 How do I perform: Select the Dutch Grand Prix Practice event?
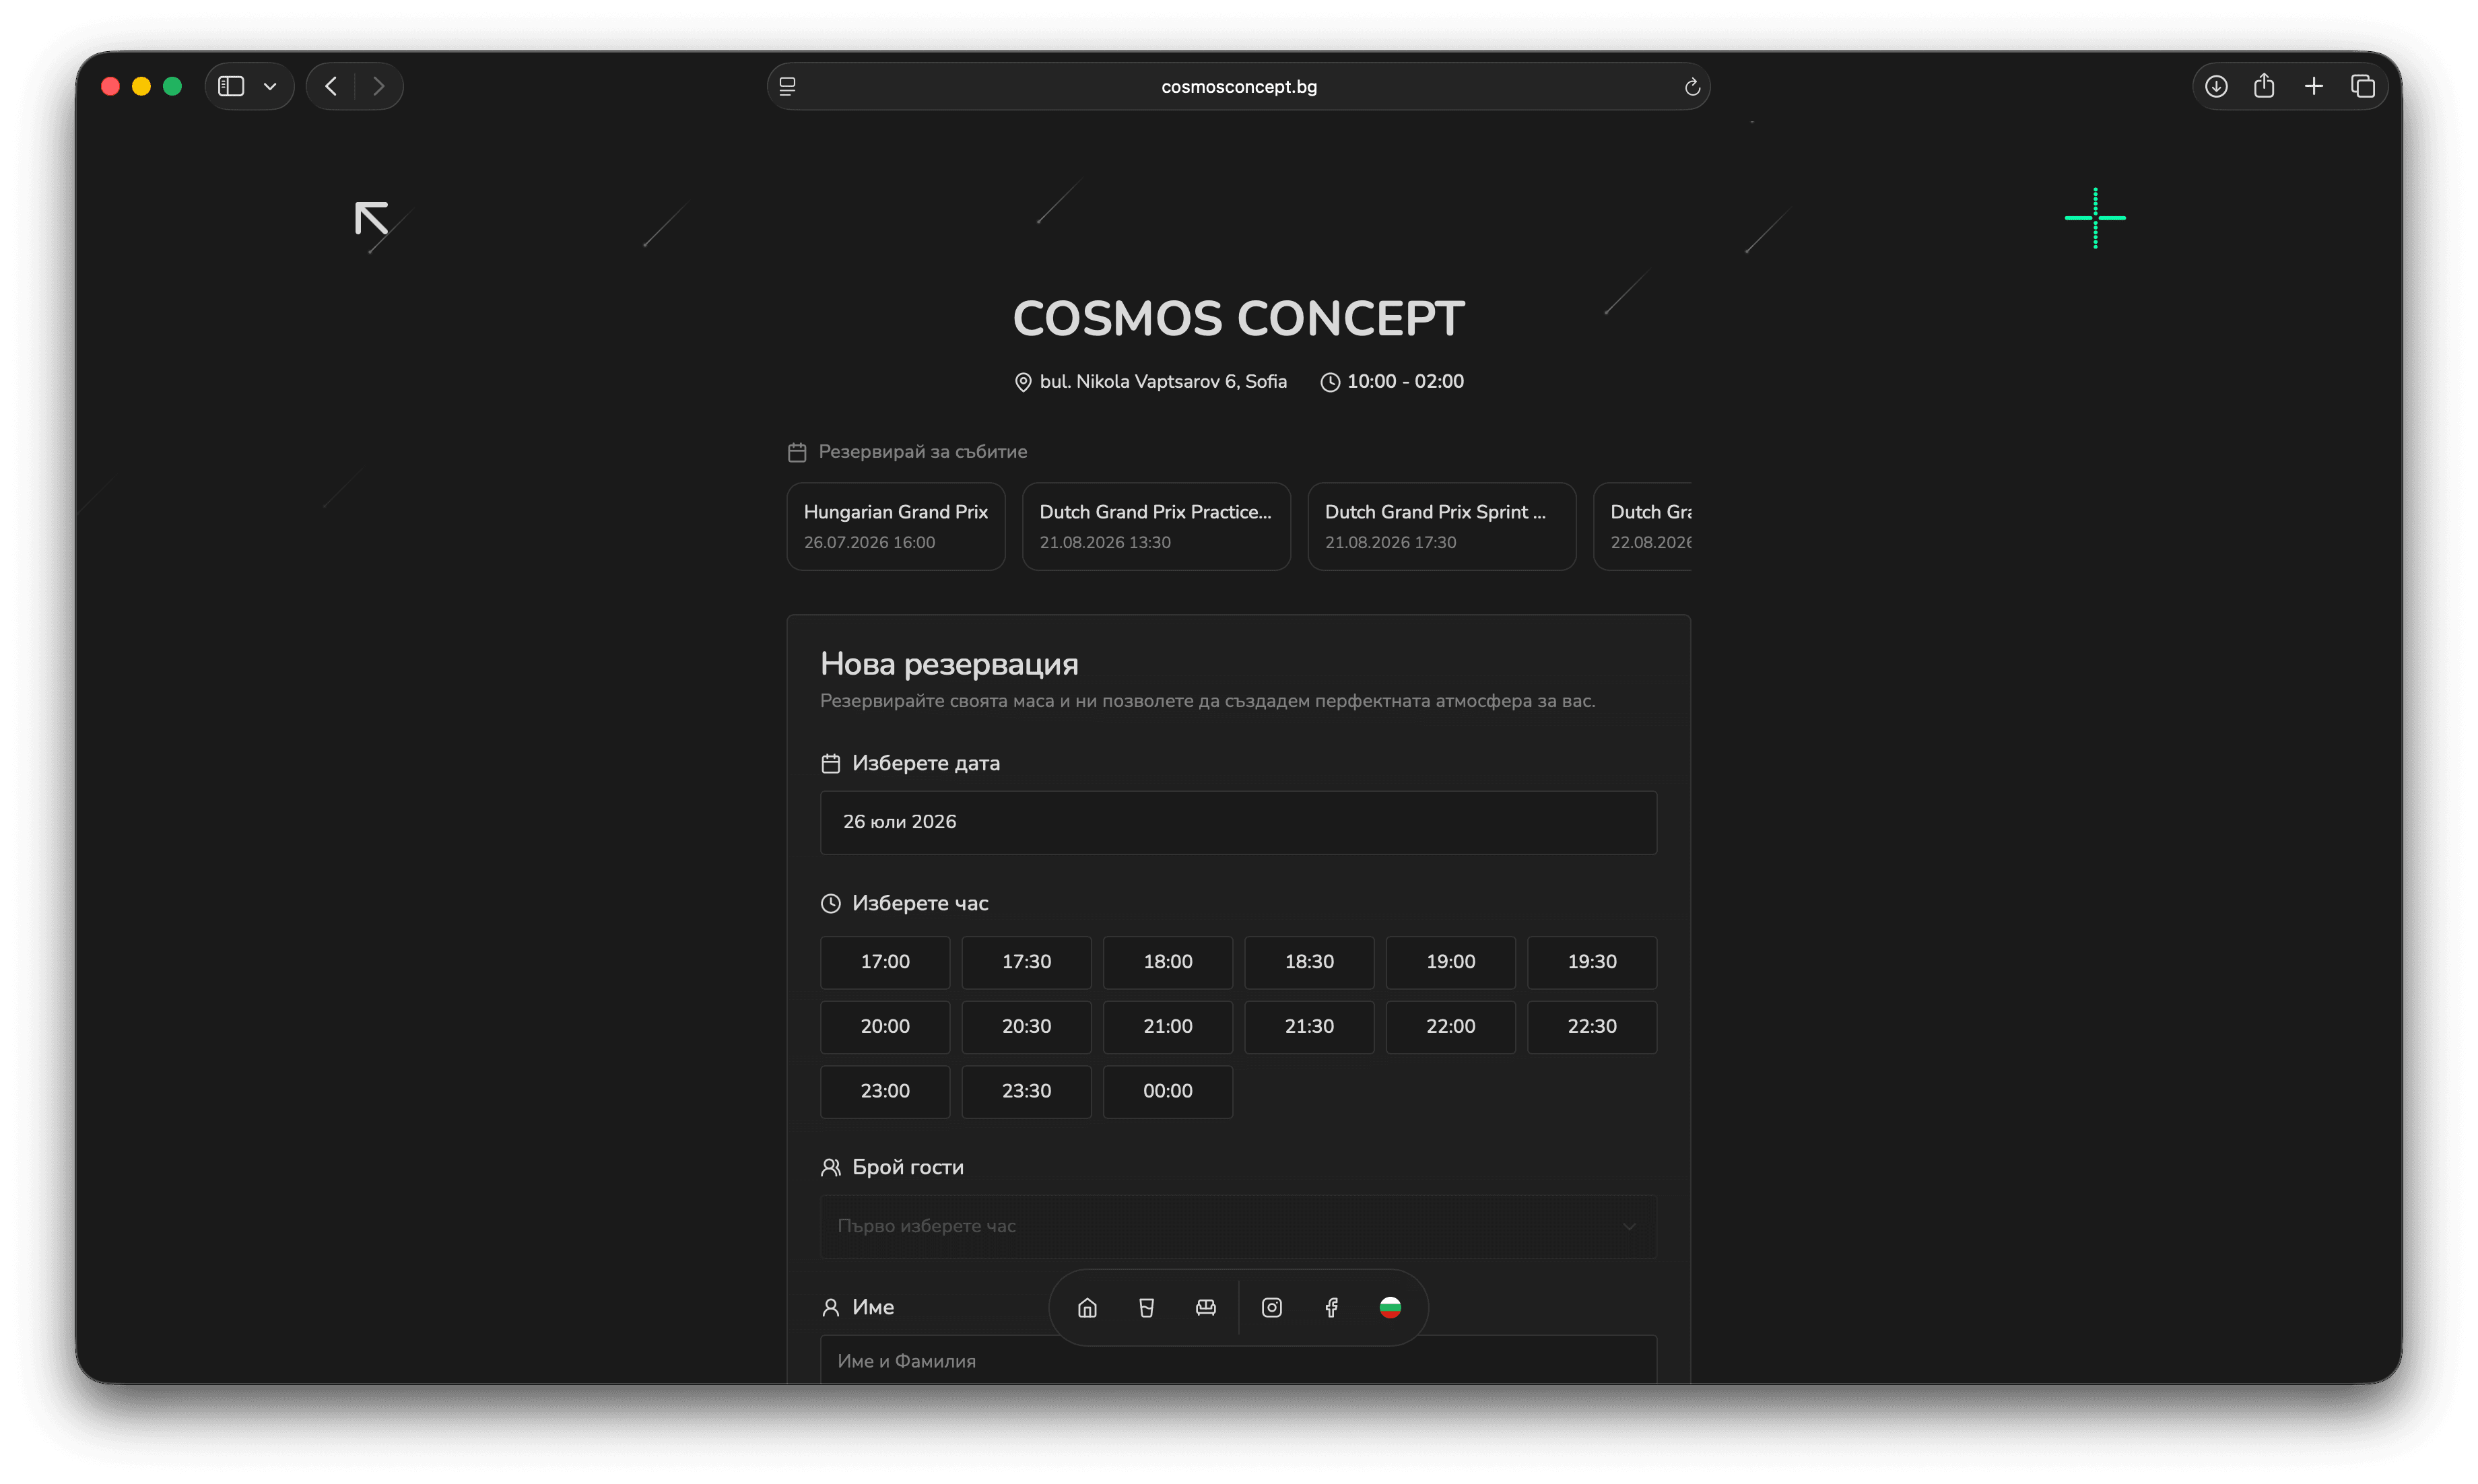pyautogui.click(x=1156, y=527)
